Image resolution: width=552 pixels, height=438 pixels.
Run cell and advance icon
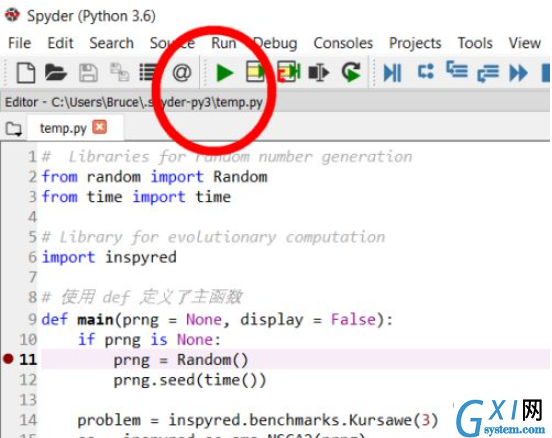click(x=289, y=72)
